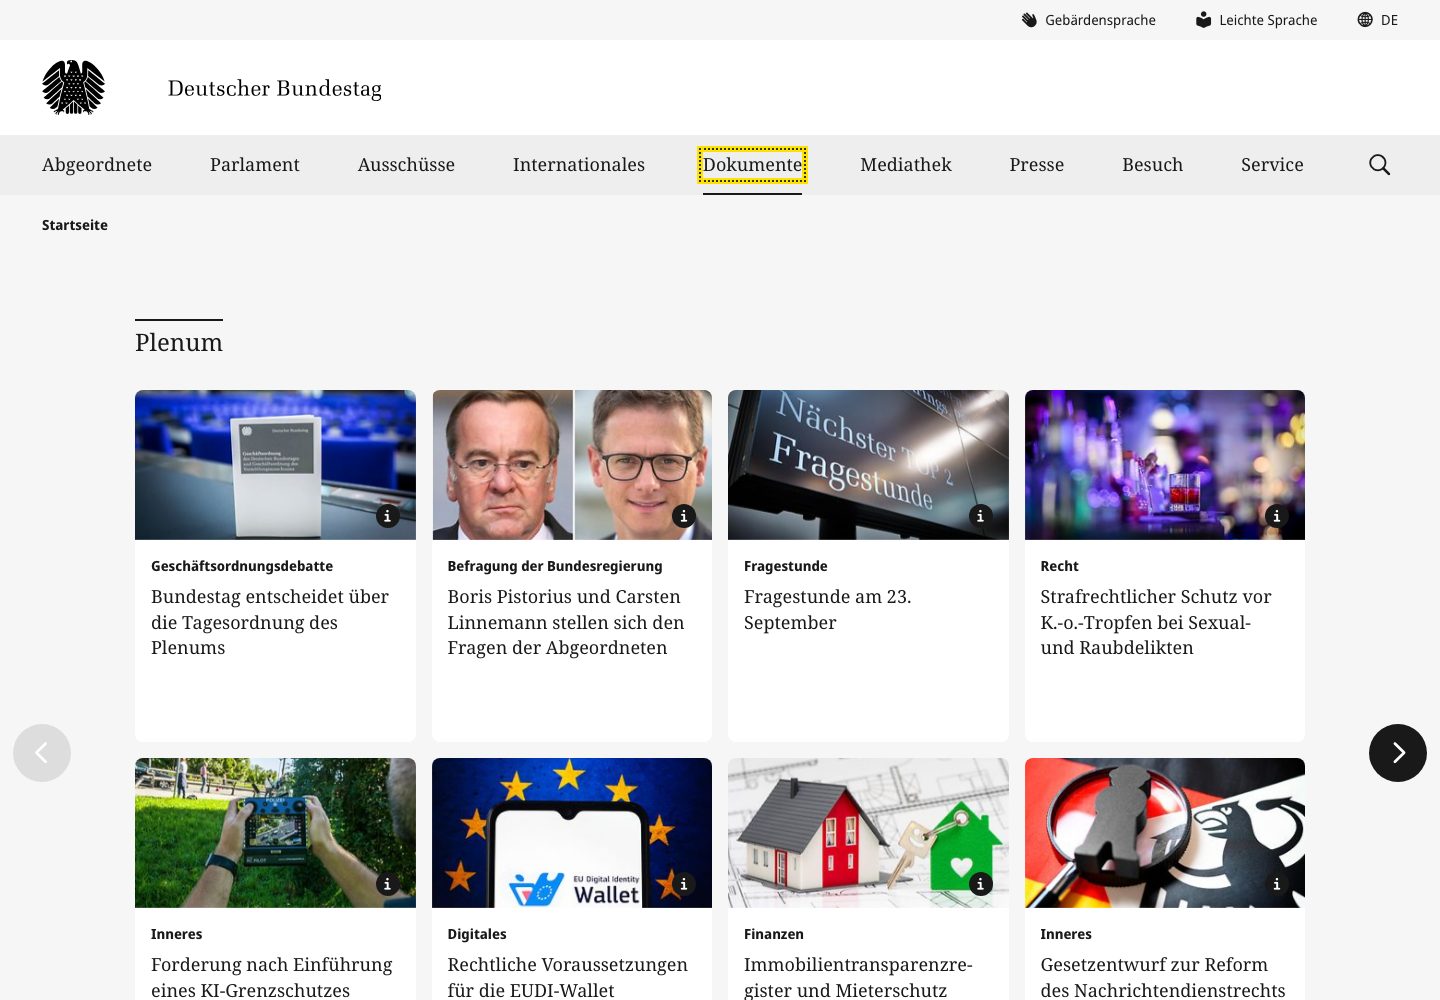Click the Befragung der Bundesregierung label
The height and width of the screenshot is (1000, 1440).
click(555, 566)
